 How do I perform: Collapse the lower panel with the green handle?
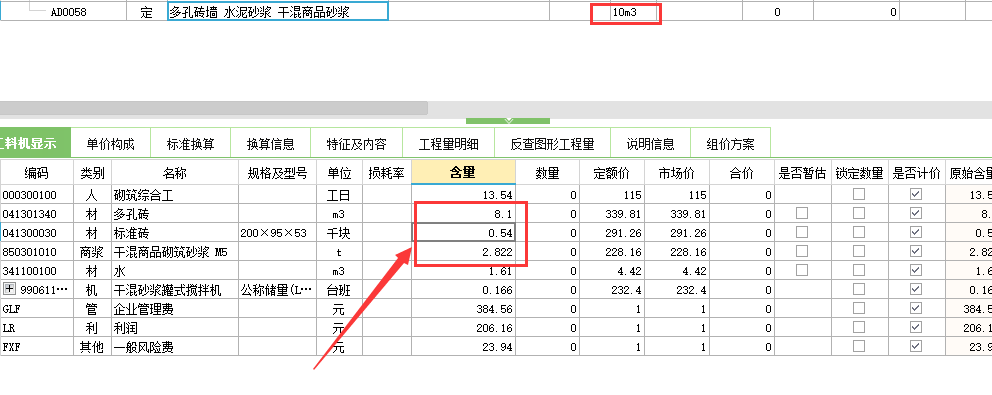[508, 120]
